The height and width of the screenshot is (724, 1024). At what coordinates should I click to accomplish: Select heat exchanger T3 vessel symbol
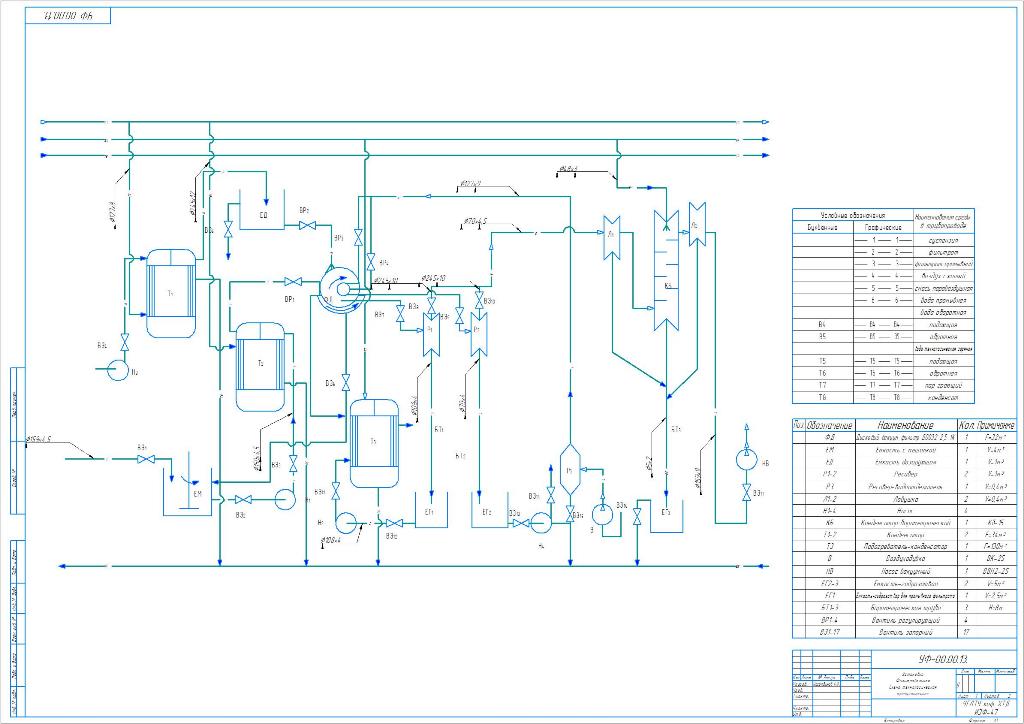coord(374,443)
